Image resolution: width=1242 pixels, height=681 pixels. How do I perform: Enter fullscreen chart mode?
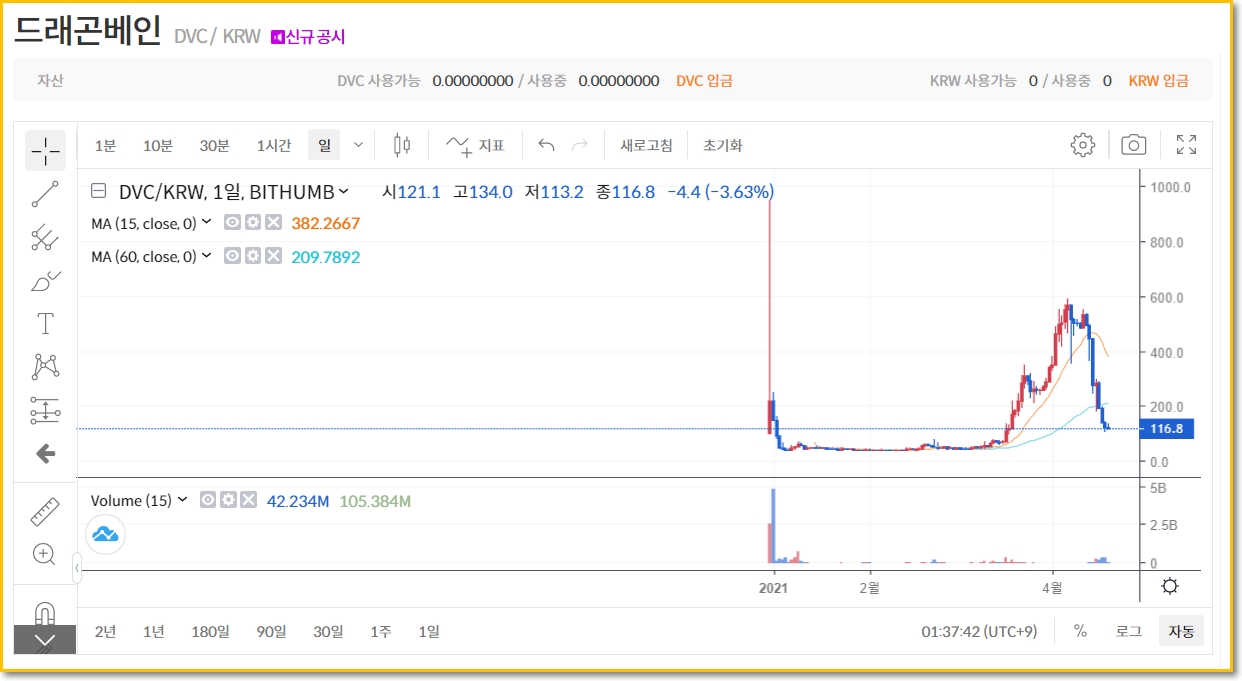(x=1186, y=145)
